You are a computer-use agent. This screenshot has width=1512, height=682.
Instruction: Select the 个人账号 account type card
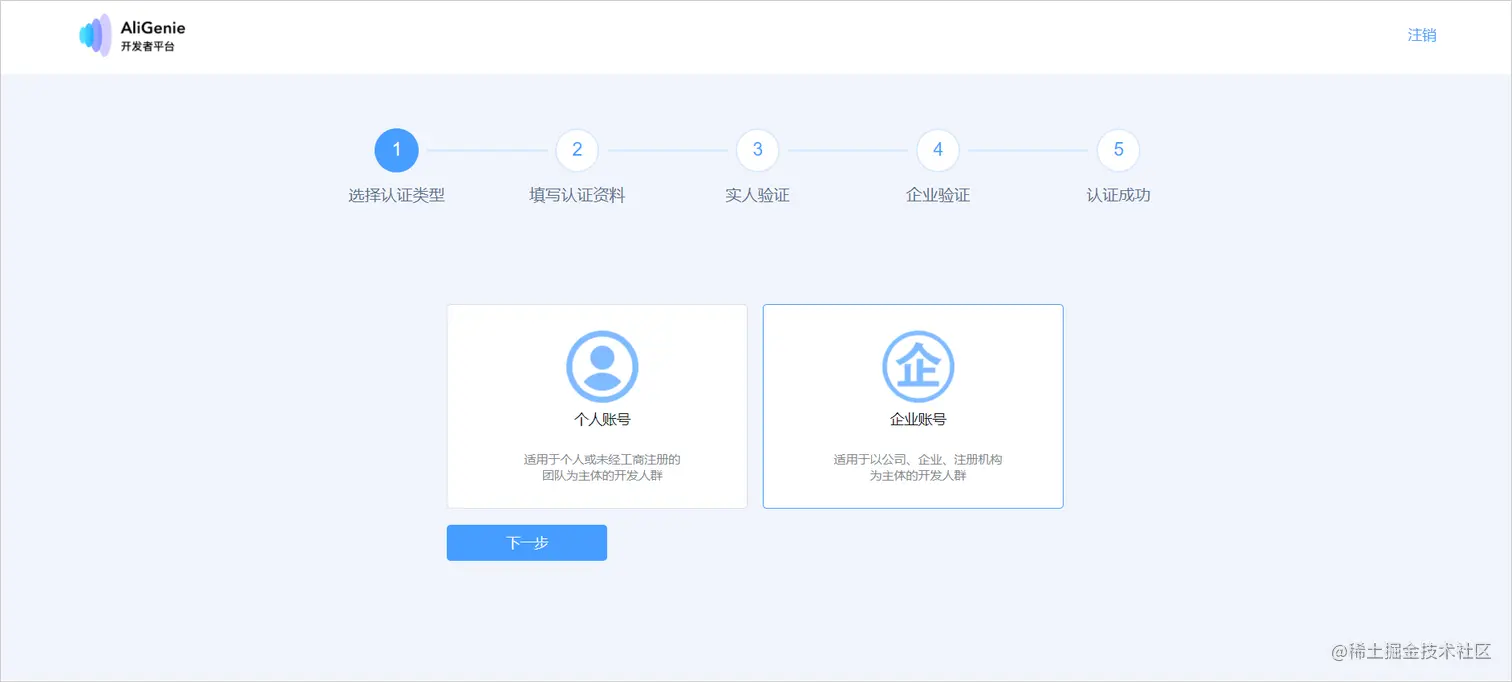(597, 406)
